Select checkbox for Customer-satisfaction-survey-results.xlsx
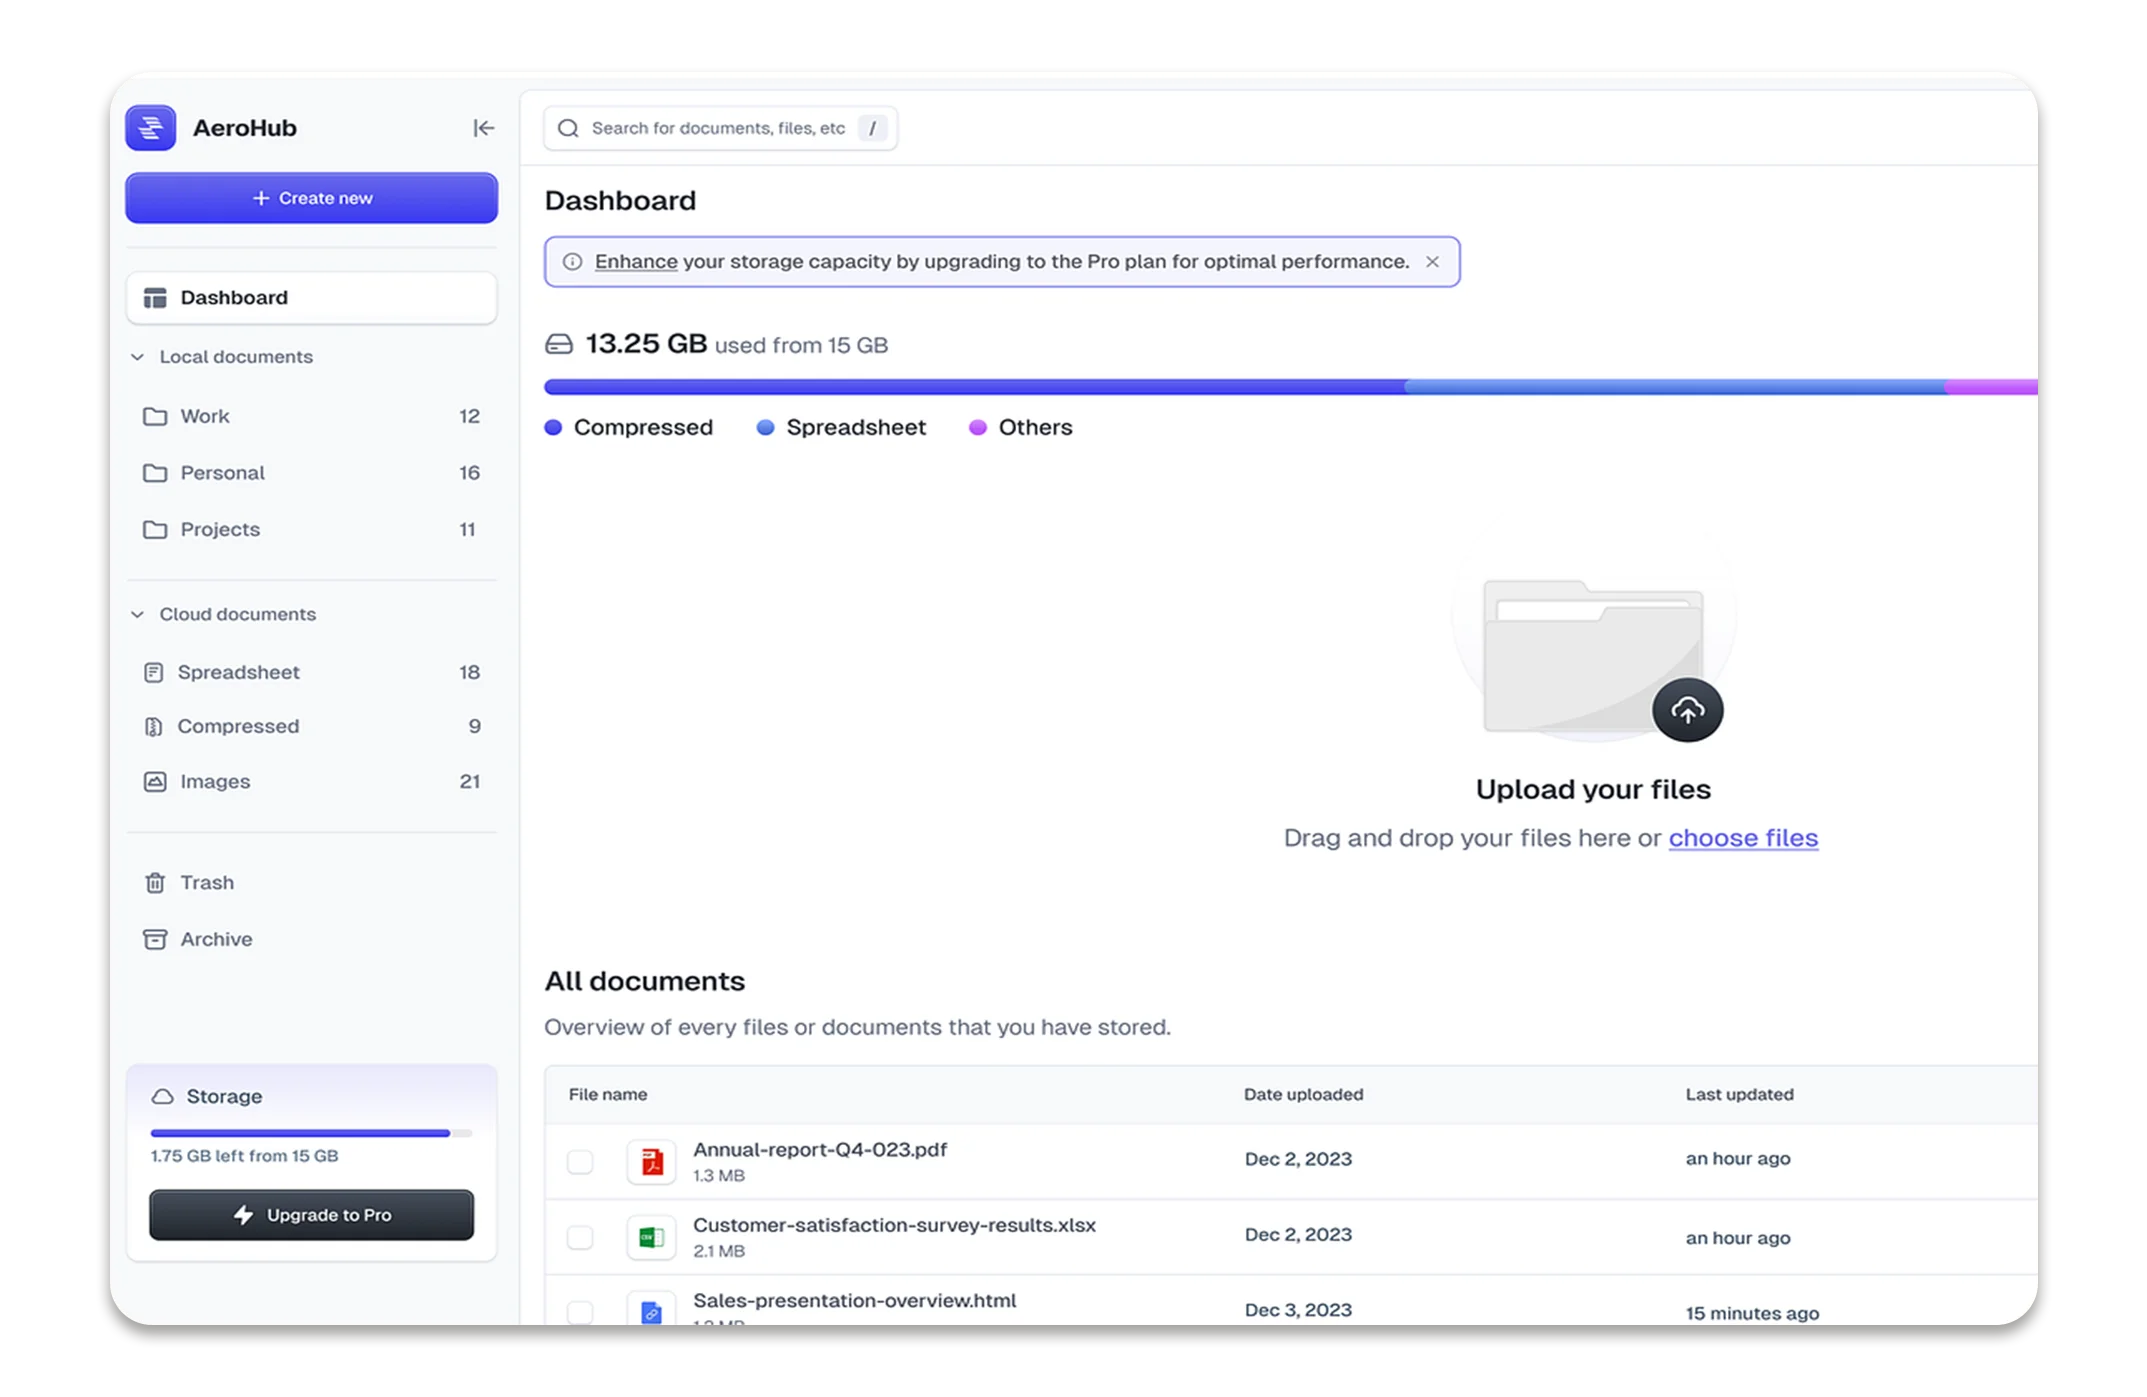The height and width of the screenshot is (1397, 2147). click(580, 1237)
